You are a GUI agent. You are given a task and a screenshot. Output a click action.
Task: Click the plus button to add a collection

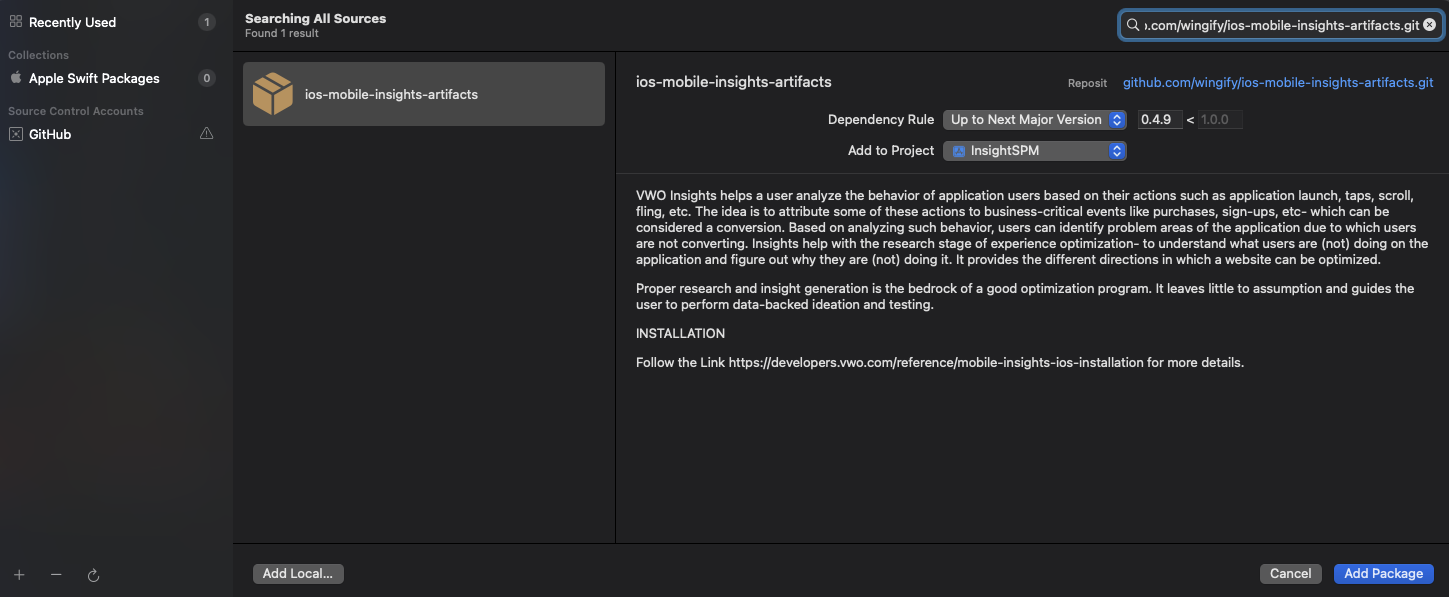point(19,575)
